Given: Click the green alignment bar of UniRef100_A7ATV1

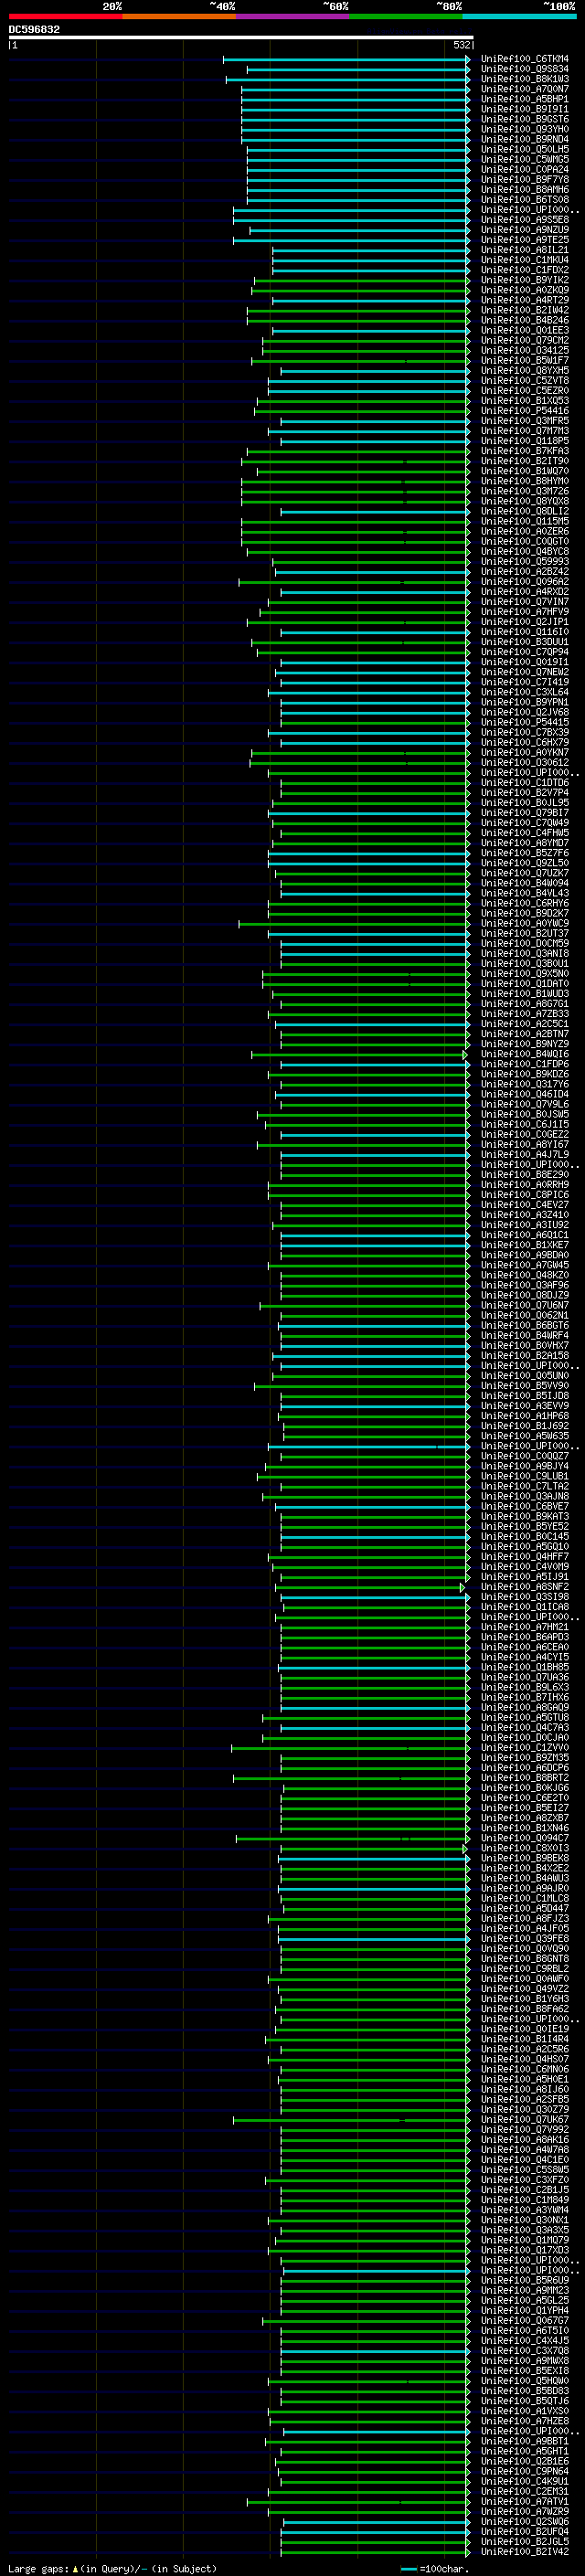Looking at the screenshot, I should [358, 2501].
